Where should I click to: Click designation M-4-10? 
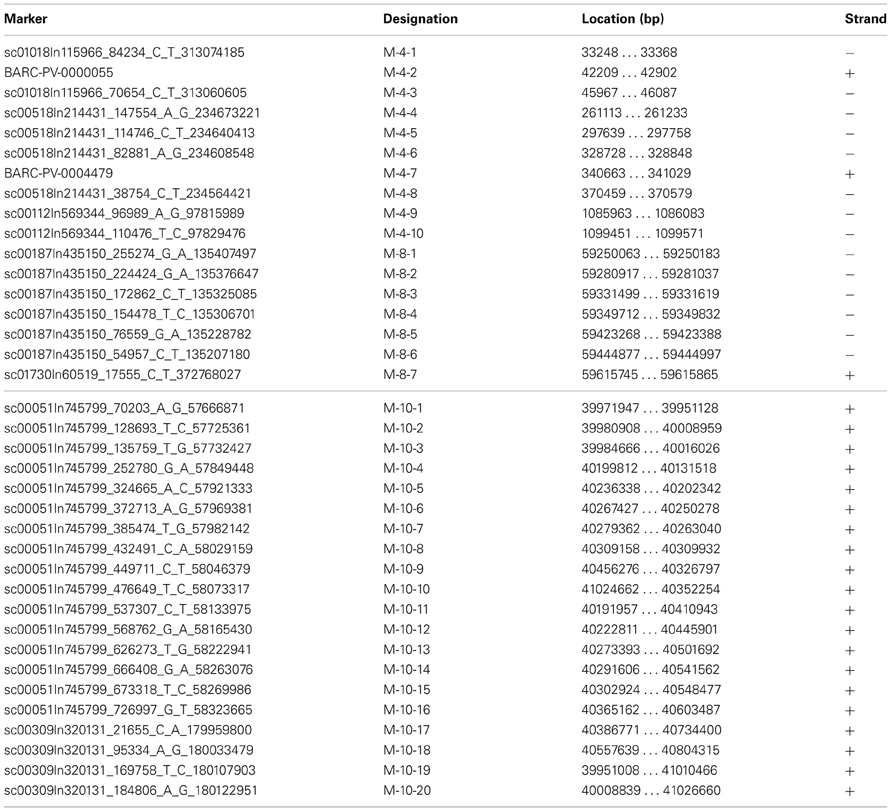coord(403,234)
